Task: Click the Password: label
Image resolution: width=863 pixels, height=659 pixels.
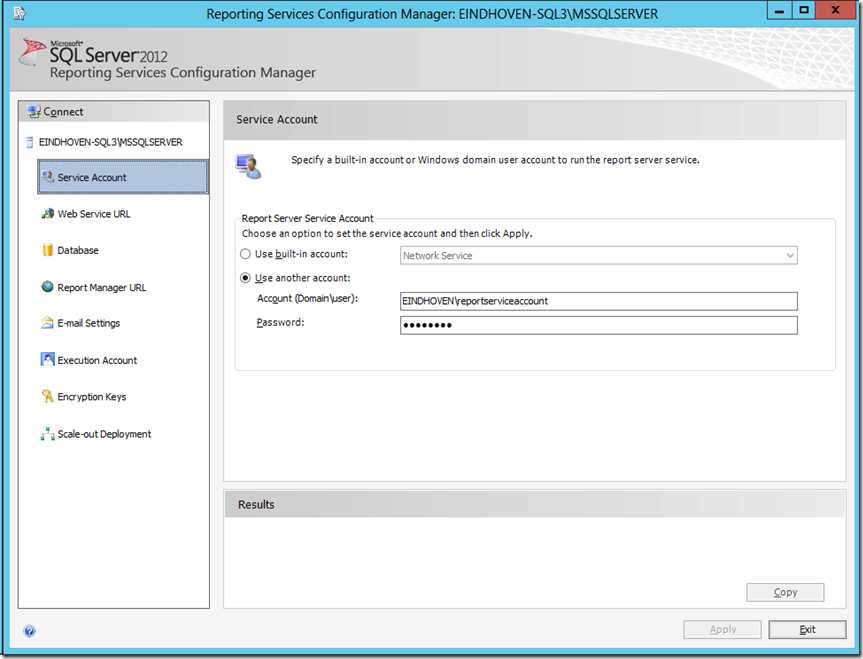Action: (281, 322)
